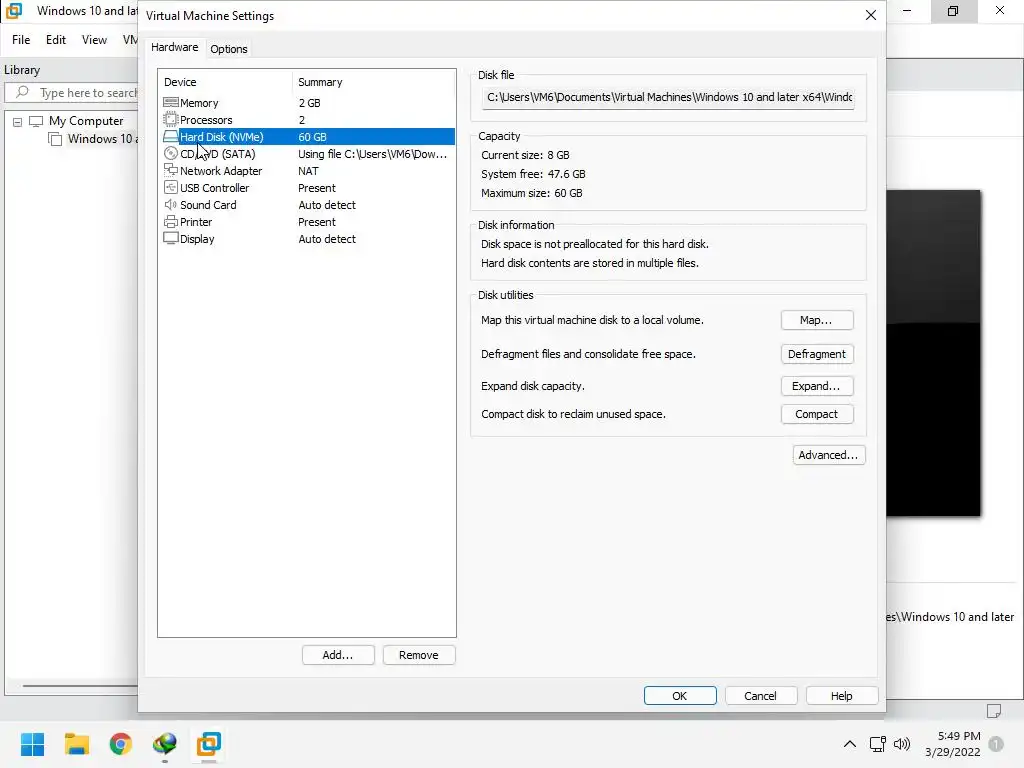The width and height of the screenshot is (1024, 768).
Task: Switch to the Options tab
Action: click(229, 49)
